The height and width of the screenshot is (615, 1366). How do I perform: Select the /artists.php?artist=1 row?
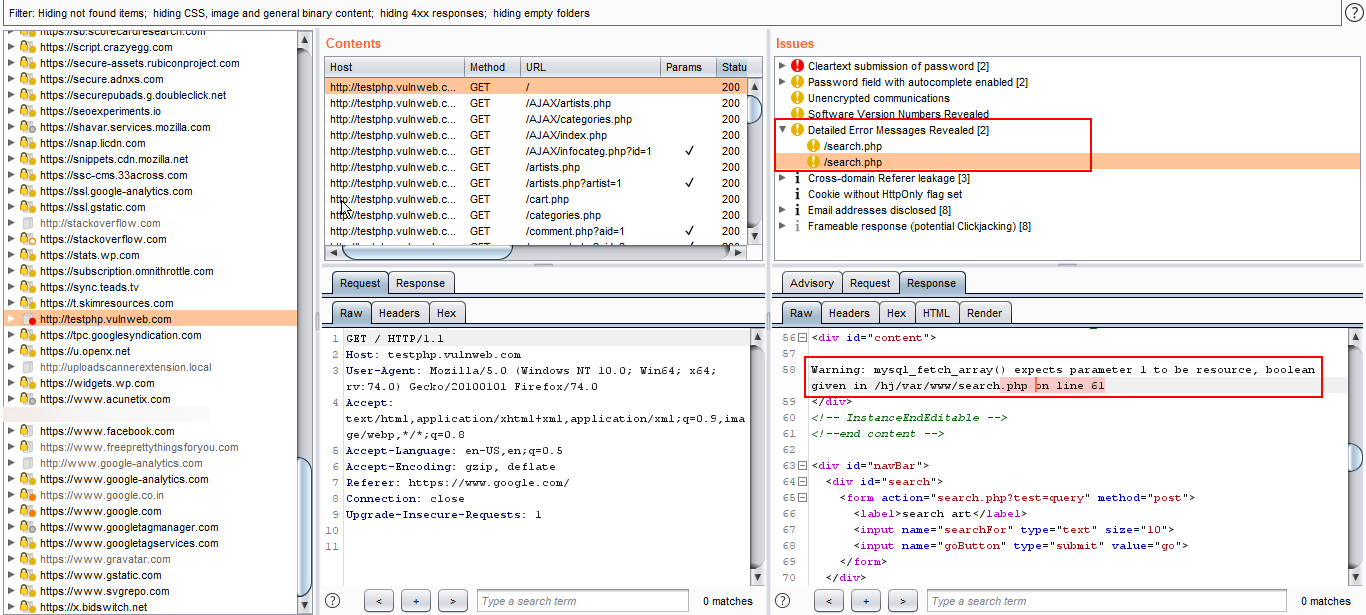[536, 183]
